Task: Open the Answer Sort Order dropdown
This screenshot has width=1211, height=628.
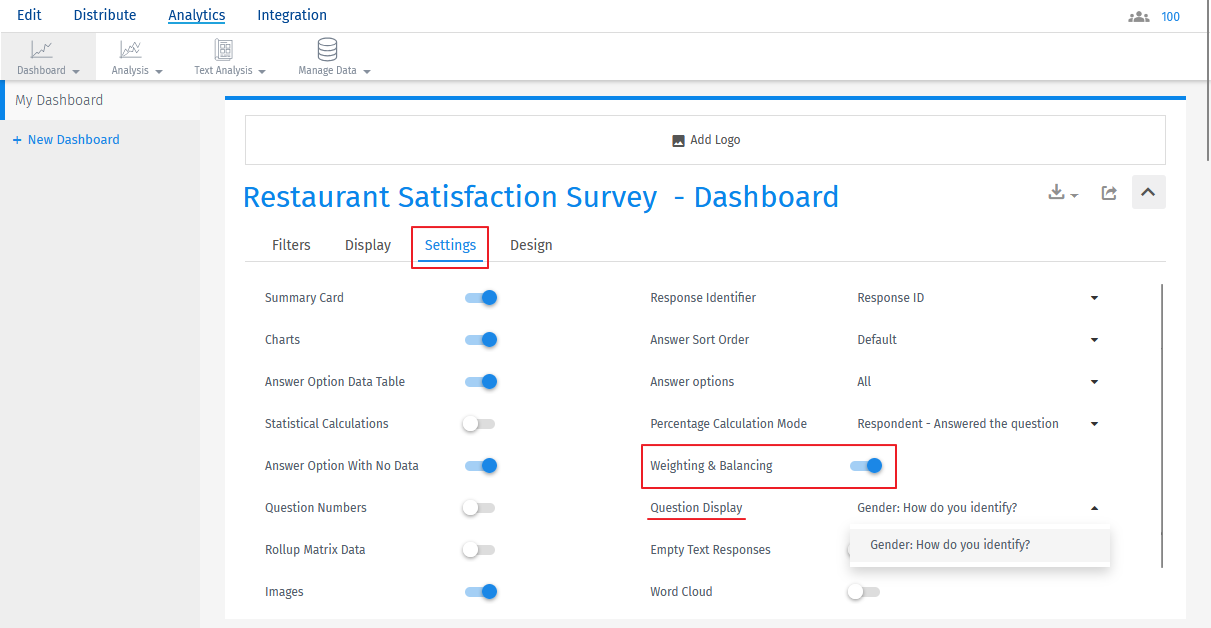Action: coord(978,340)
